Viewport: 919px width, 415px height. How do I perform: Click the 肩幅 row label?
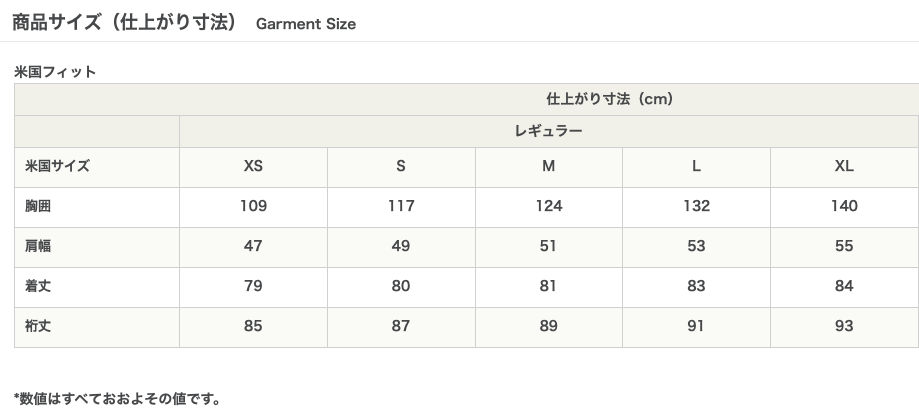(x=38, y=246)
